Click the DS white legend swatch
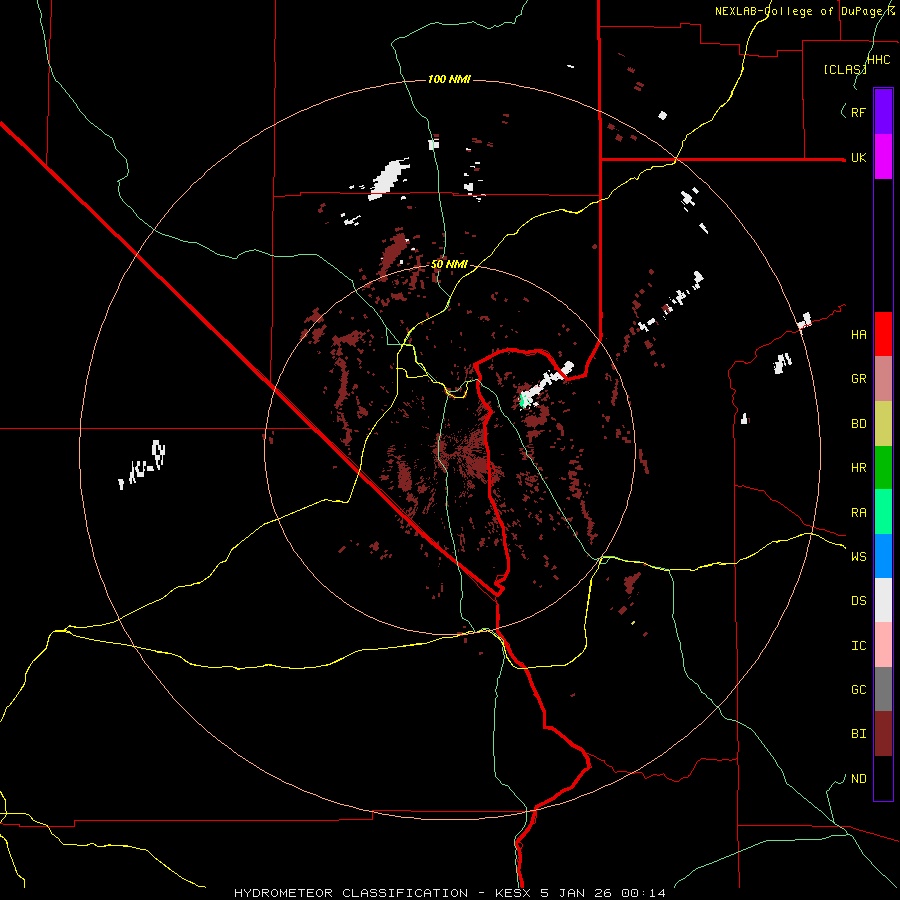Screen dimensions: 900x900 883,600
